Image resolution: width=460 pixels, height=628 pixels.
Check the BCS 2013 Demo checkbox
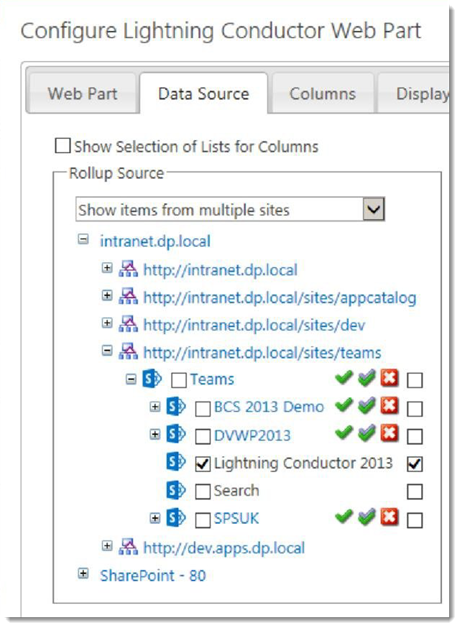coord(203,409)
